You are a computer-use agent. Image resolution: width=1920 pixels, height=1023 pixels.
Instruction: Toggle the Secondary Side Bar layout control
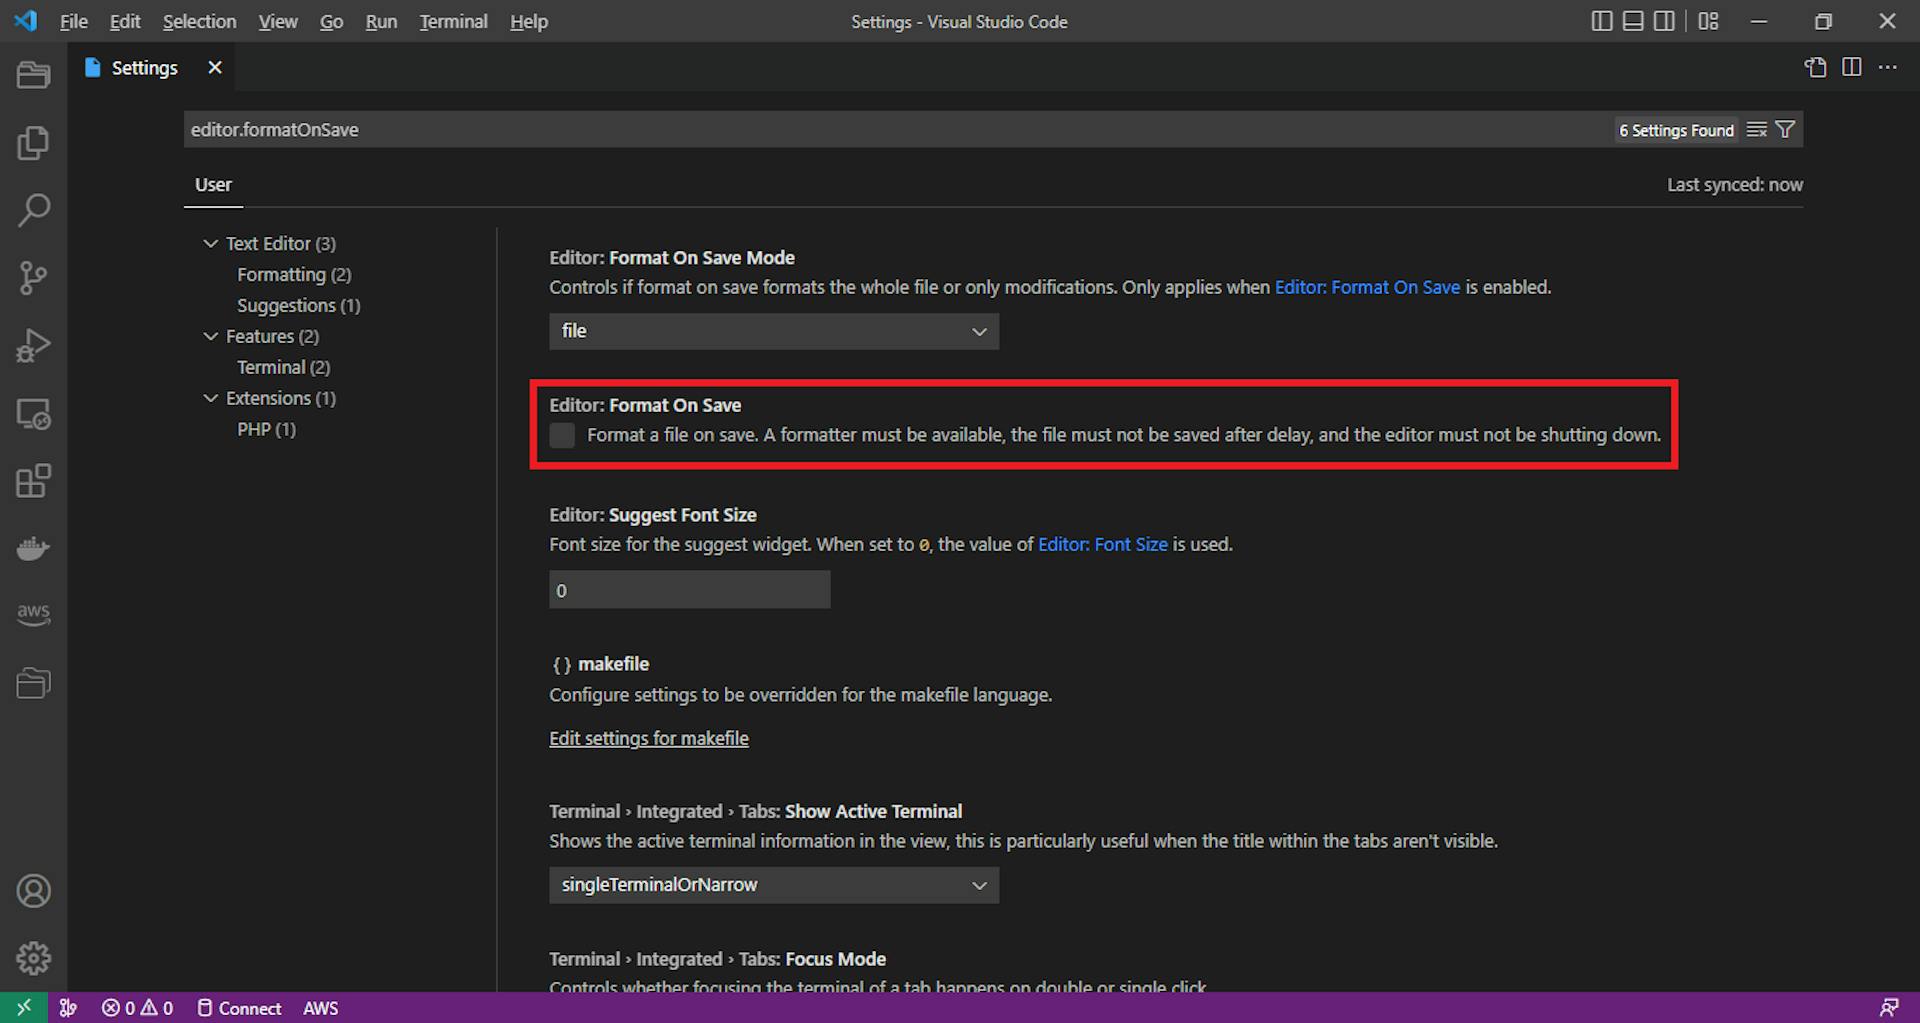[1665, 20]
